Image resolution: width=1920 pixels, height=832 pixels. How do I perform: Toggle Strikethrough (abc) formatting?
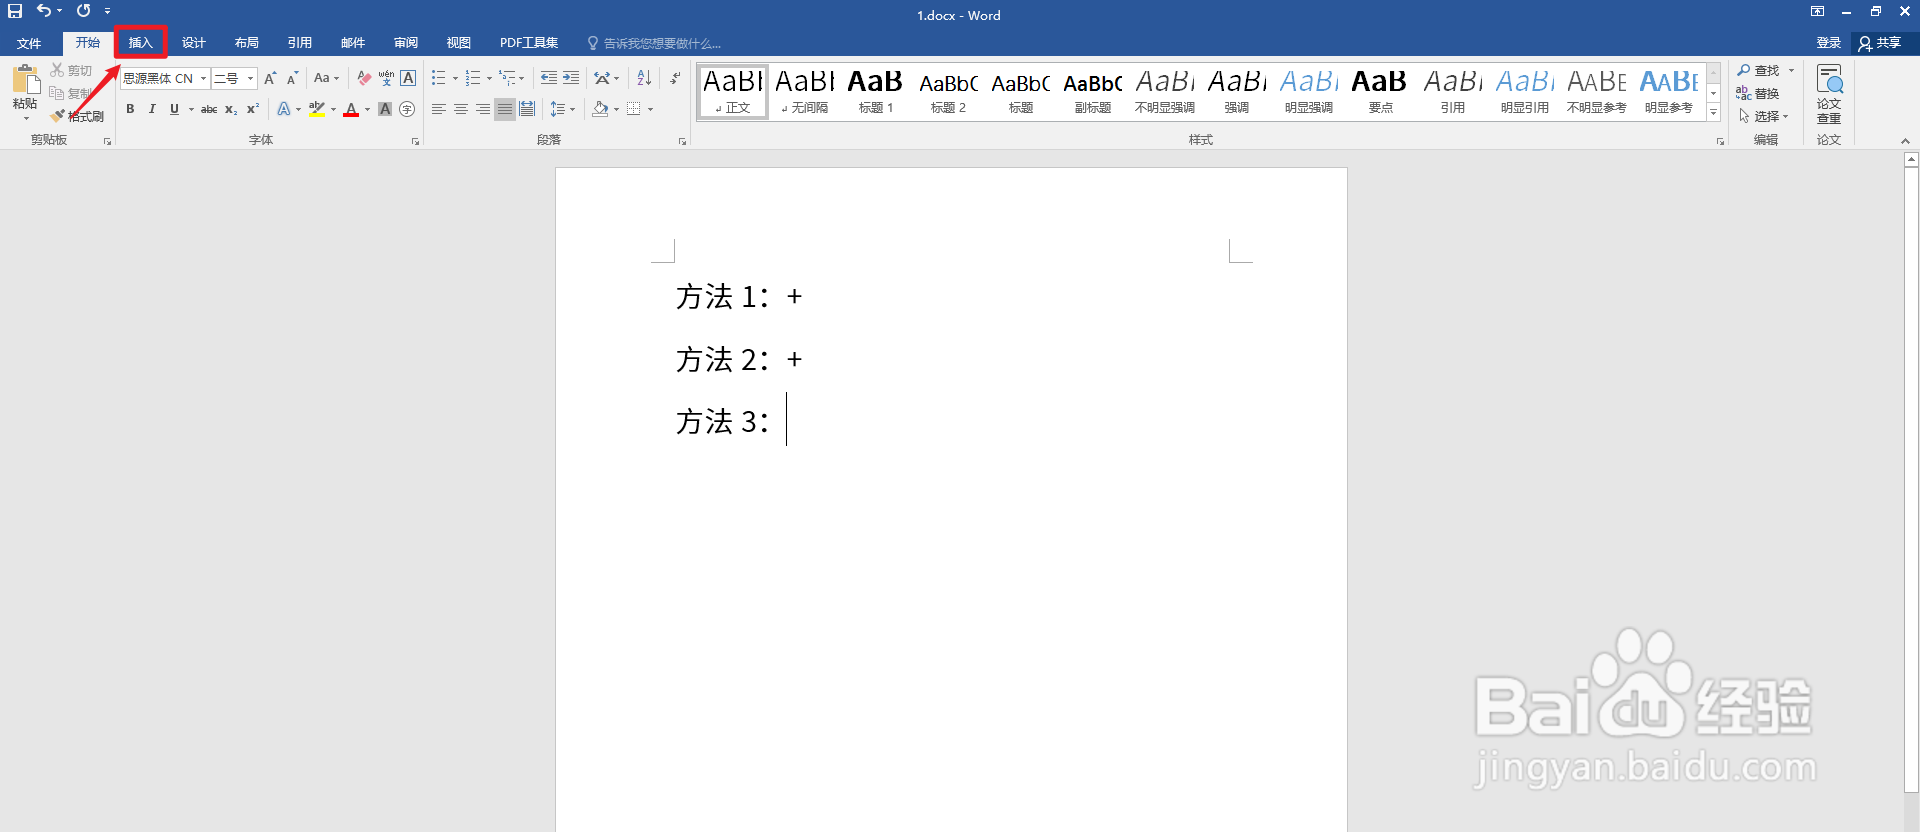(209, 109)
